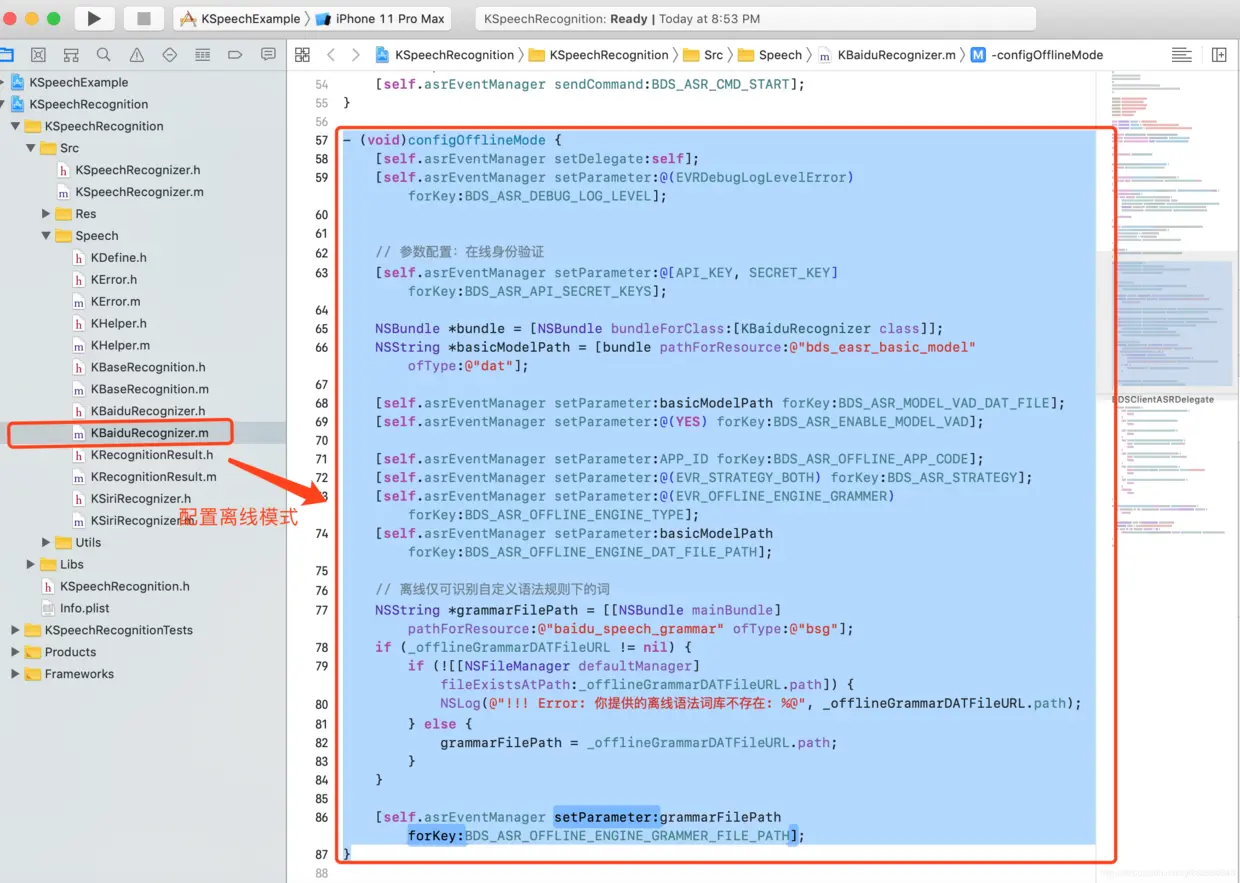This screenshot has height=883, width=1240.
Task: Expand the Res folder
Action: click(x=46, y=214)
